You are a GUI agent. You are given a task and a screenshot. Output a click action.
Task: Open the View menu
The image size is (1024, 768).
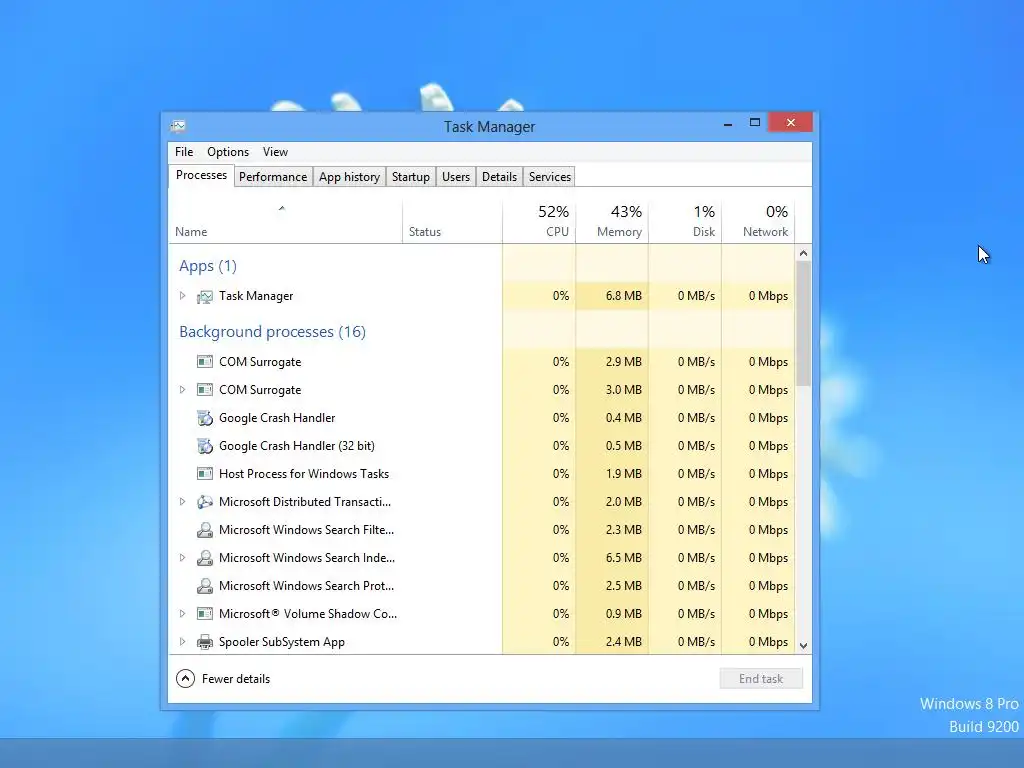pos(275,152)
